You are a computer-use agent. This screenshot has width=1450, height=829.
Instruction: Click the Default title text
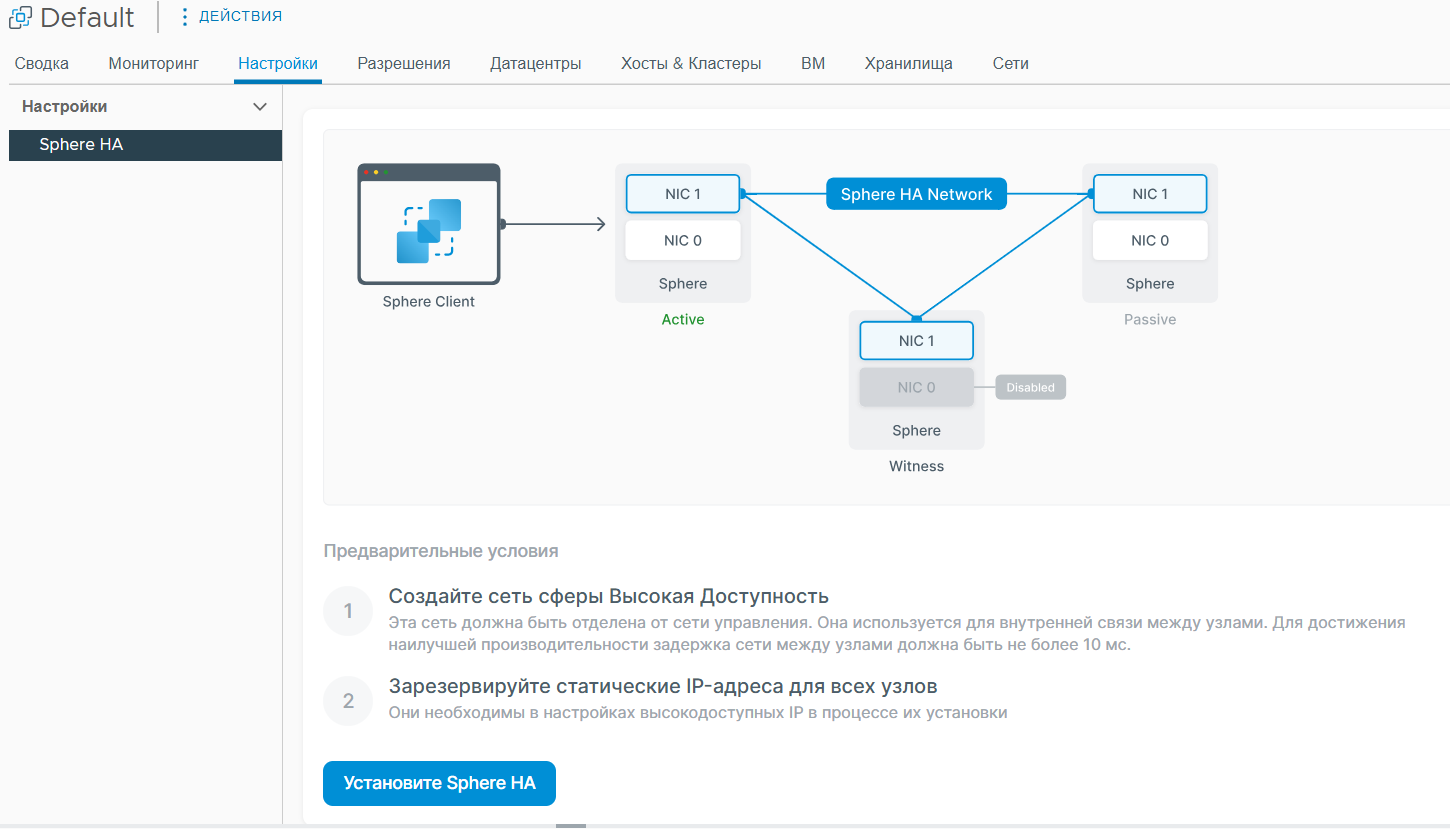87,17
